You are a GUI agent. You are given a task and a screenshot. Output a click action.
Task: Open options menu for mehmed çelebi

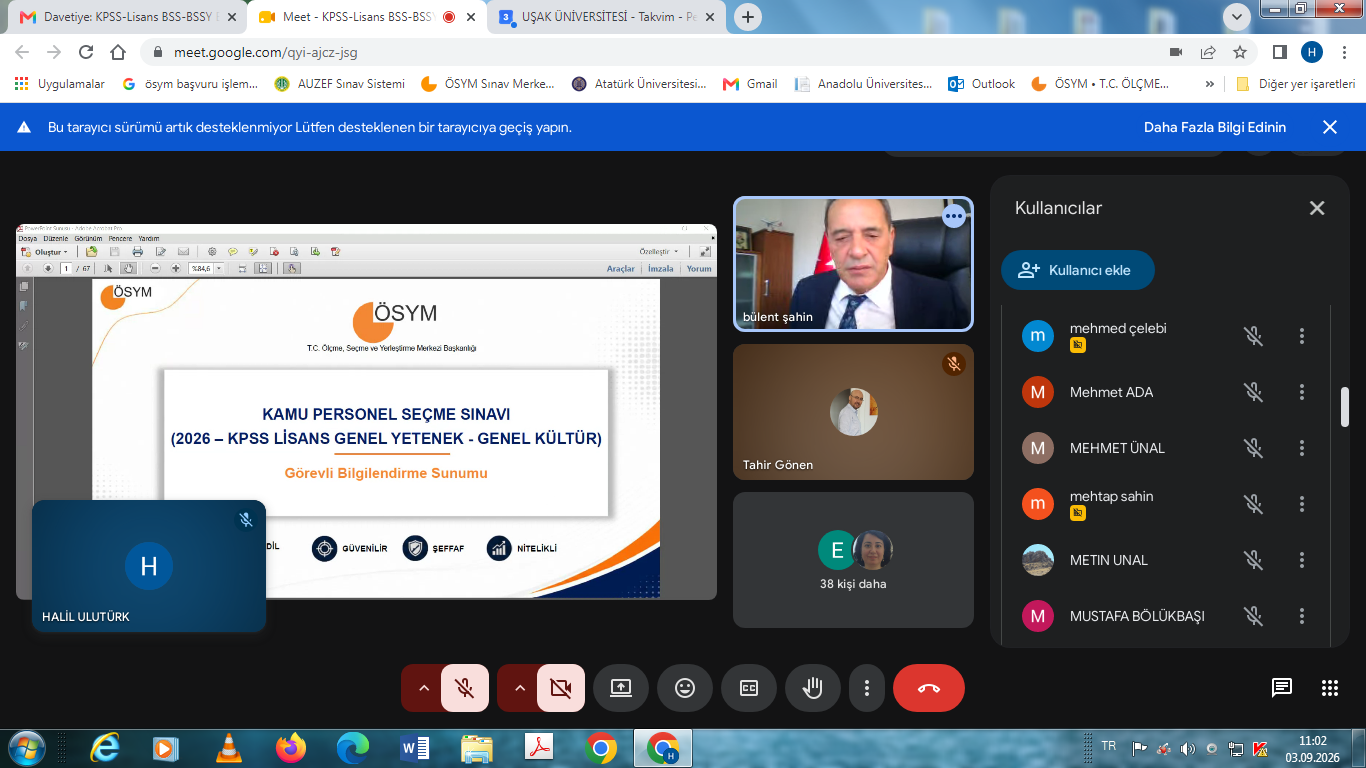tap(1302, 336)
